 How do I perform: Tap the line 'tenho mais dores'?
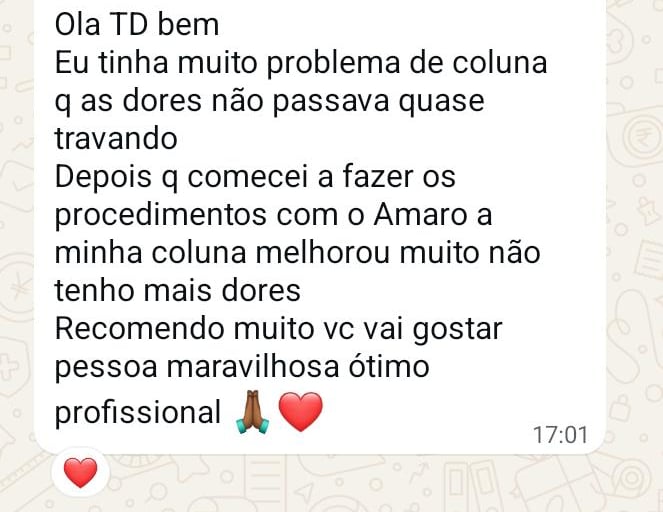(178, 291)
